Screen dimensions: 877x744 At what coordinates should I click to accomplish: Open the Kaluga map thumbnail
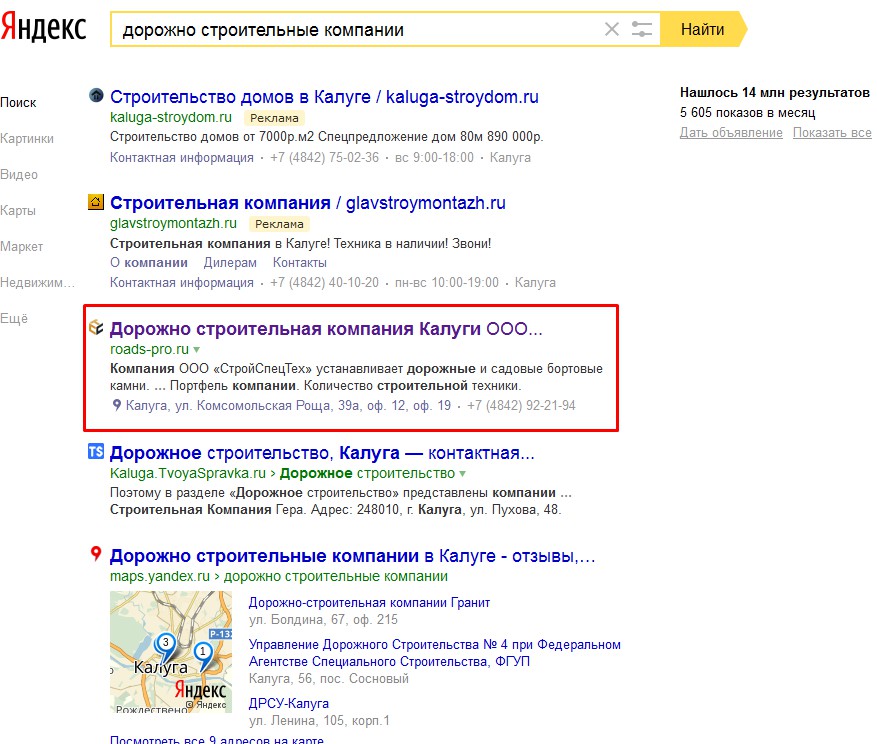(x=171, y=652)
